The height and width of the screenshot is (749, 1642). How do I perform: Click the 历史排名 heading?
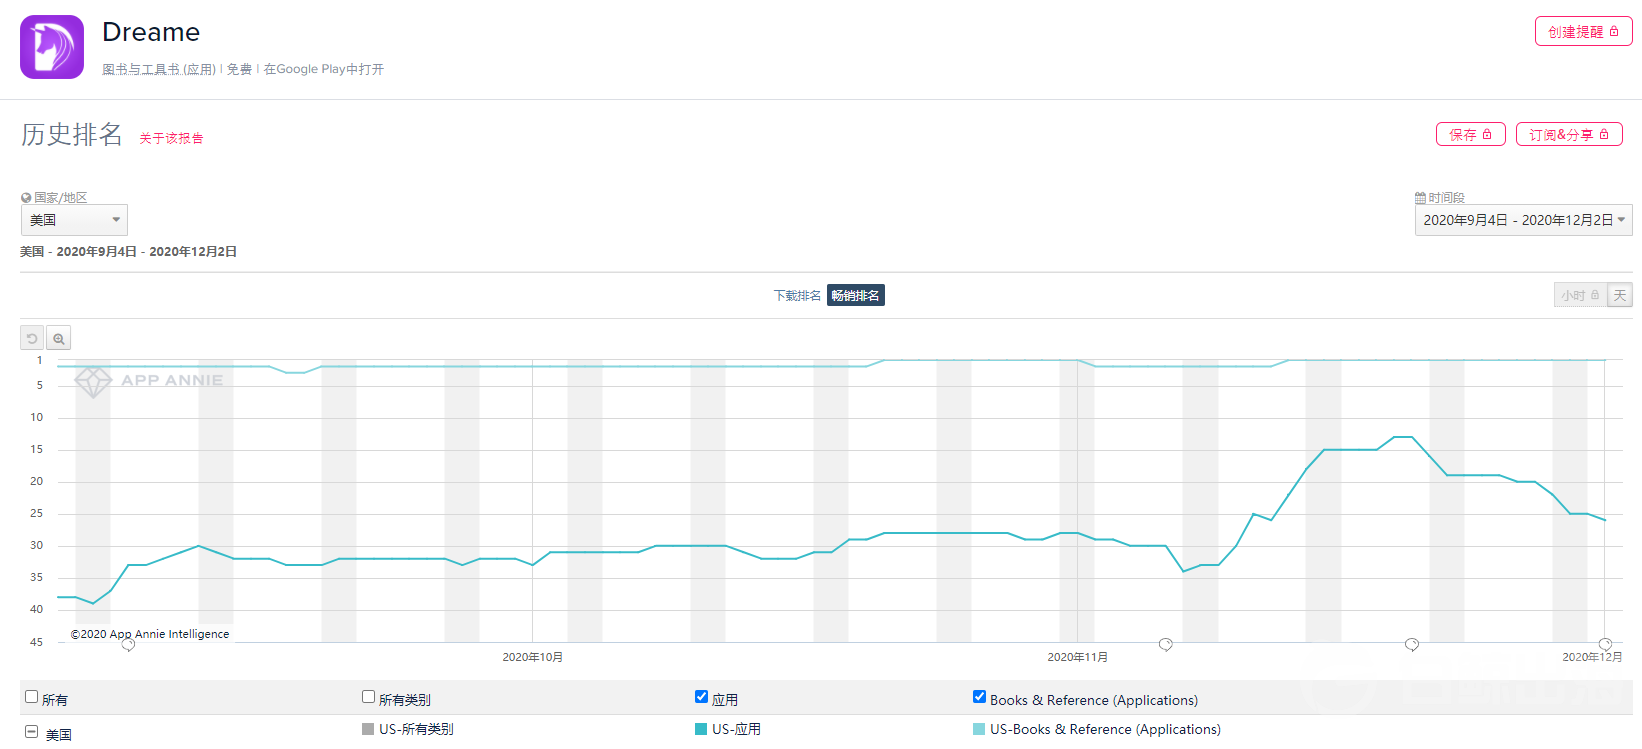[72, 135]
